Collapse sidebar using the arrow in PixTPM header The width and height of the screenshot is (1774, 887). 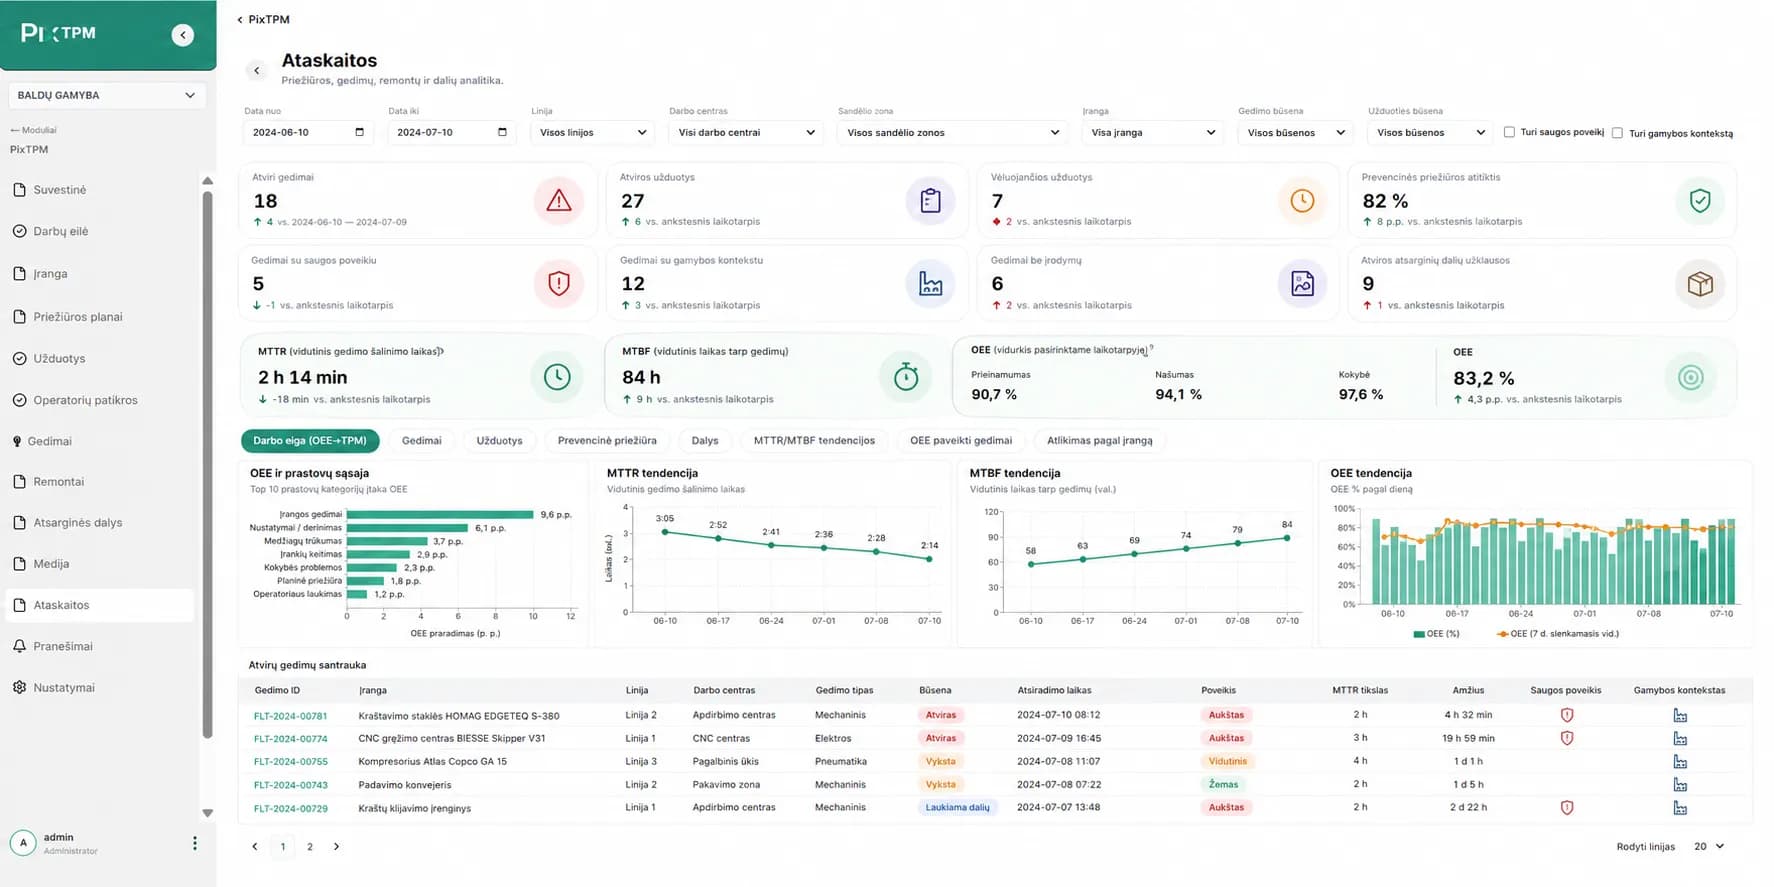183,35
